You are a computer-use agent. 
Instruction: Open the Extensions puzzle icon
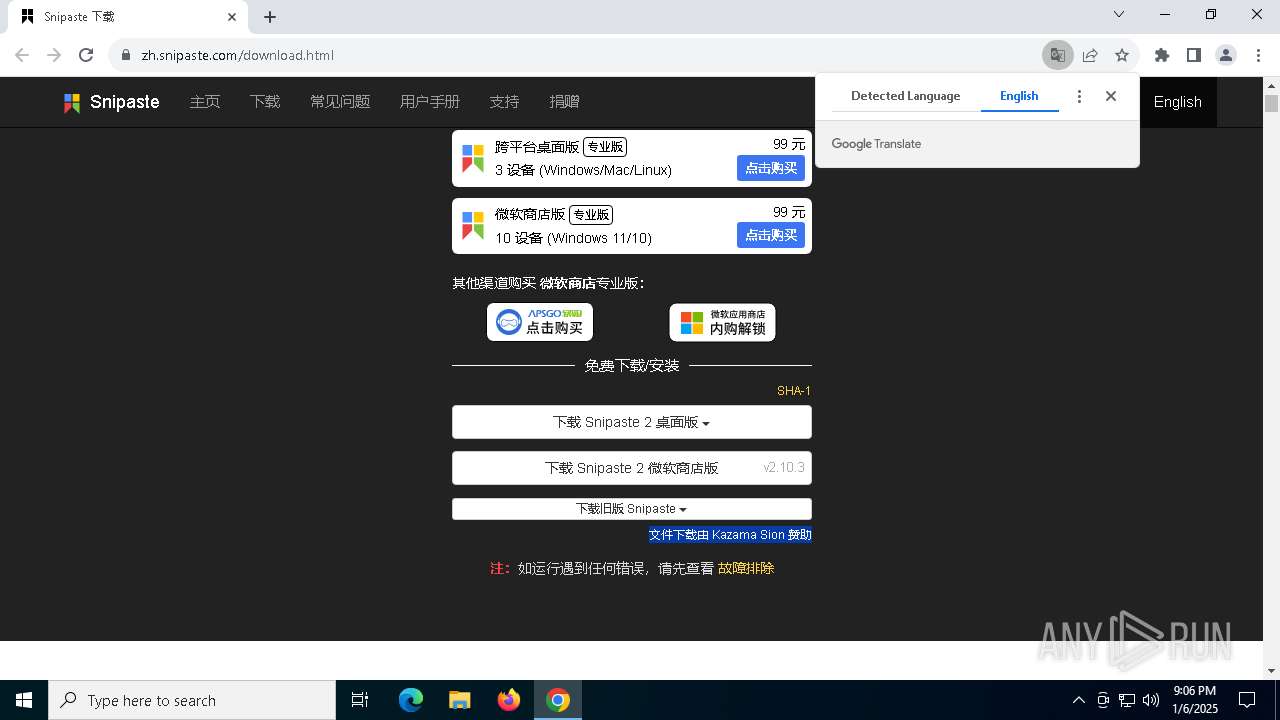point(1162,55)
